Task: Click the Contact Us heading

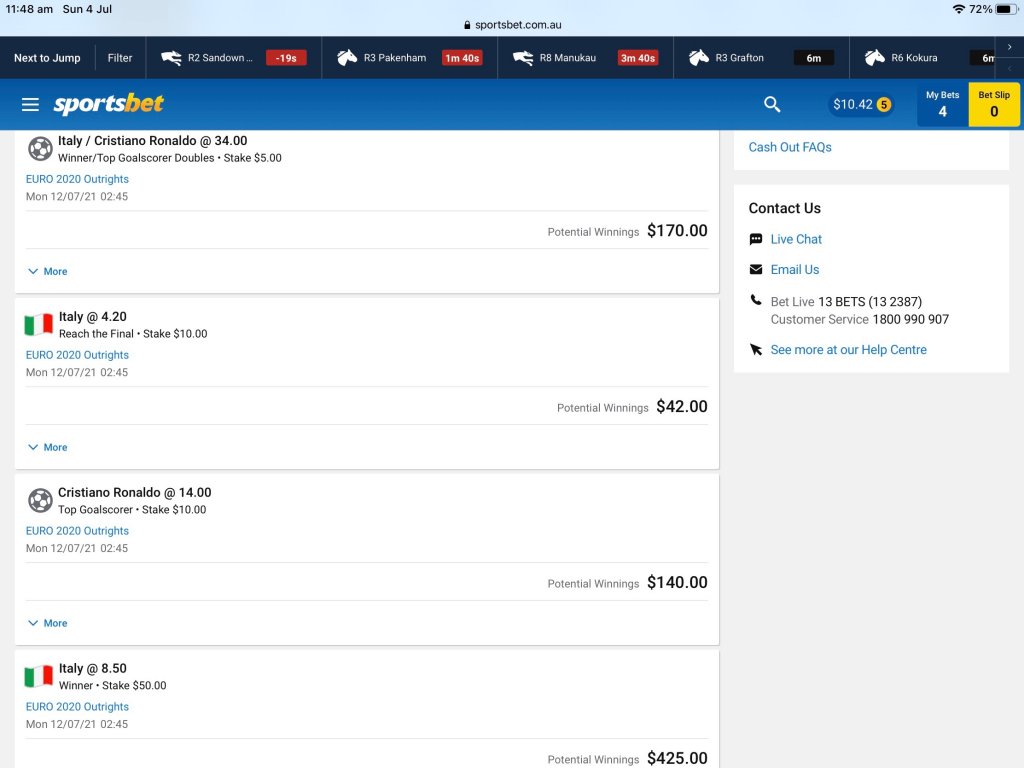Action: tap(784, 208)
